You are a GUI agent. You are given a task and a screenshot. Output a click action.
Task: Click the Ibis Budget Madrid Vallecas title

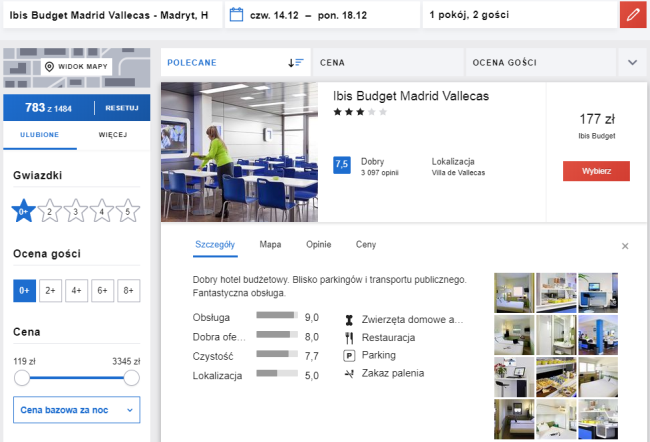(x=411, y=96)
